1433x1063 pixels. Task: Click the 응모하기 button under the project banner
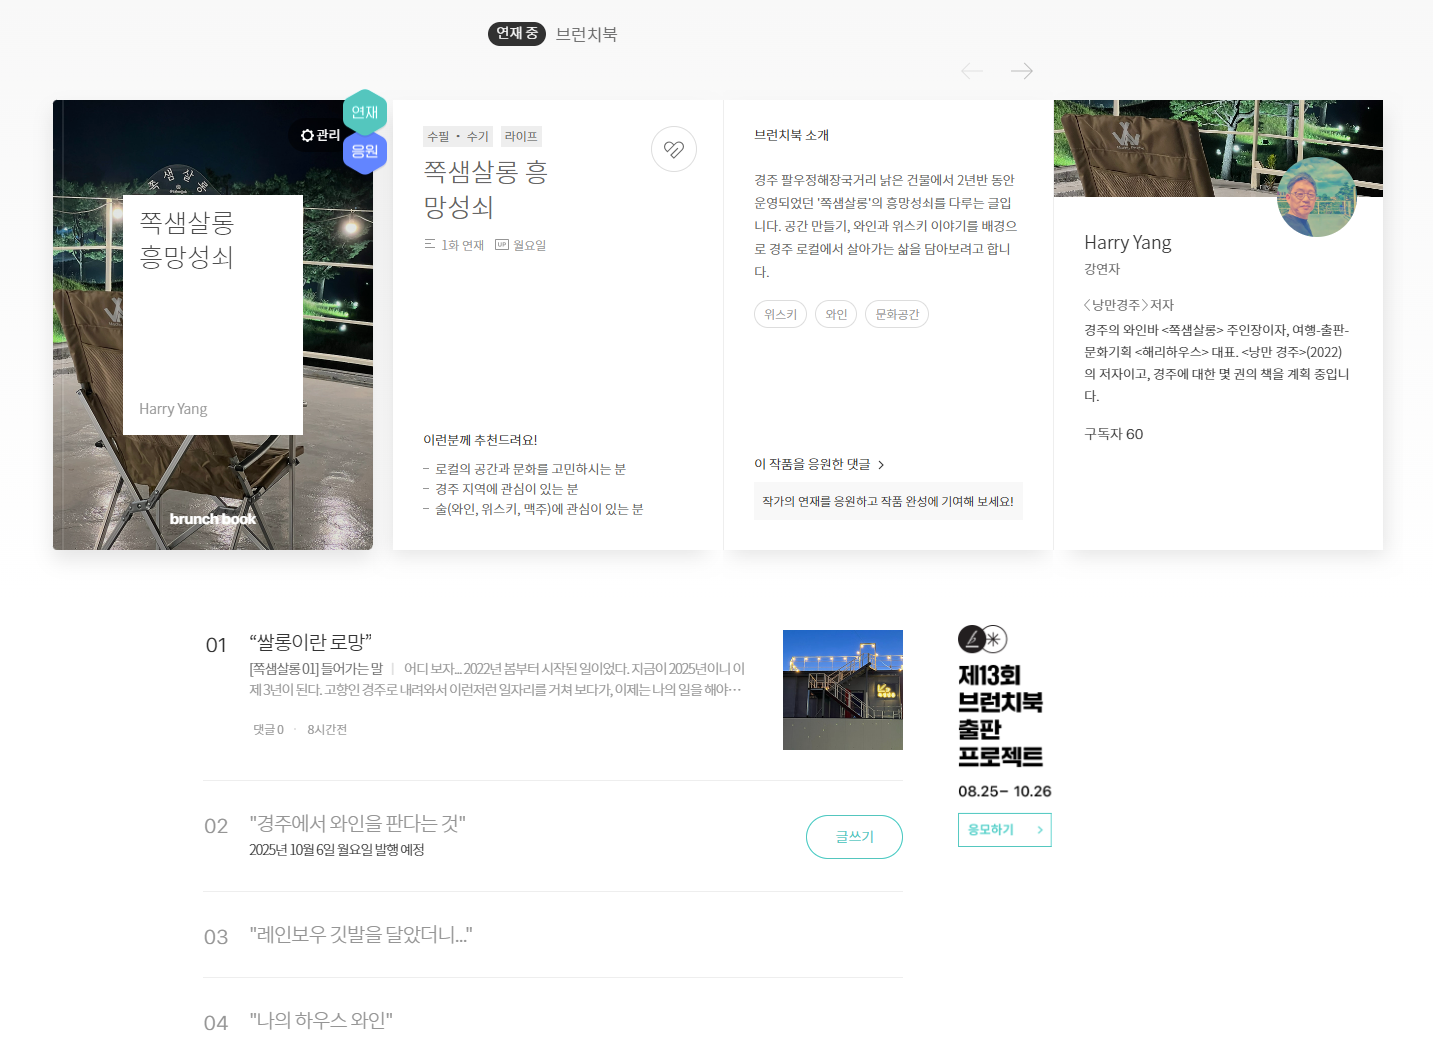click(x=1004, y=829)
